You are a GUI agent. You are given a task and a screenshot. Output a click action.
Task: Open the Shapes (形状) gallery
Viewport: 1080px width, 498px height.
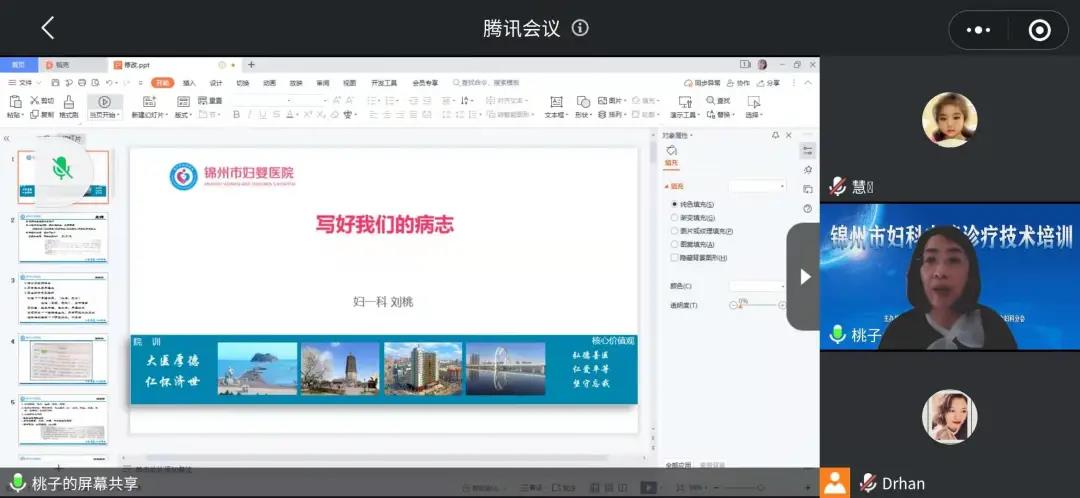(x=583, y=107)
